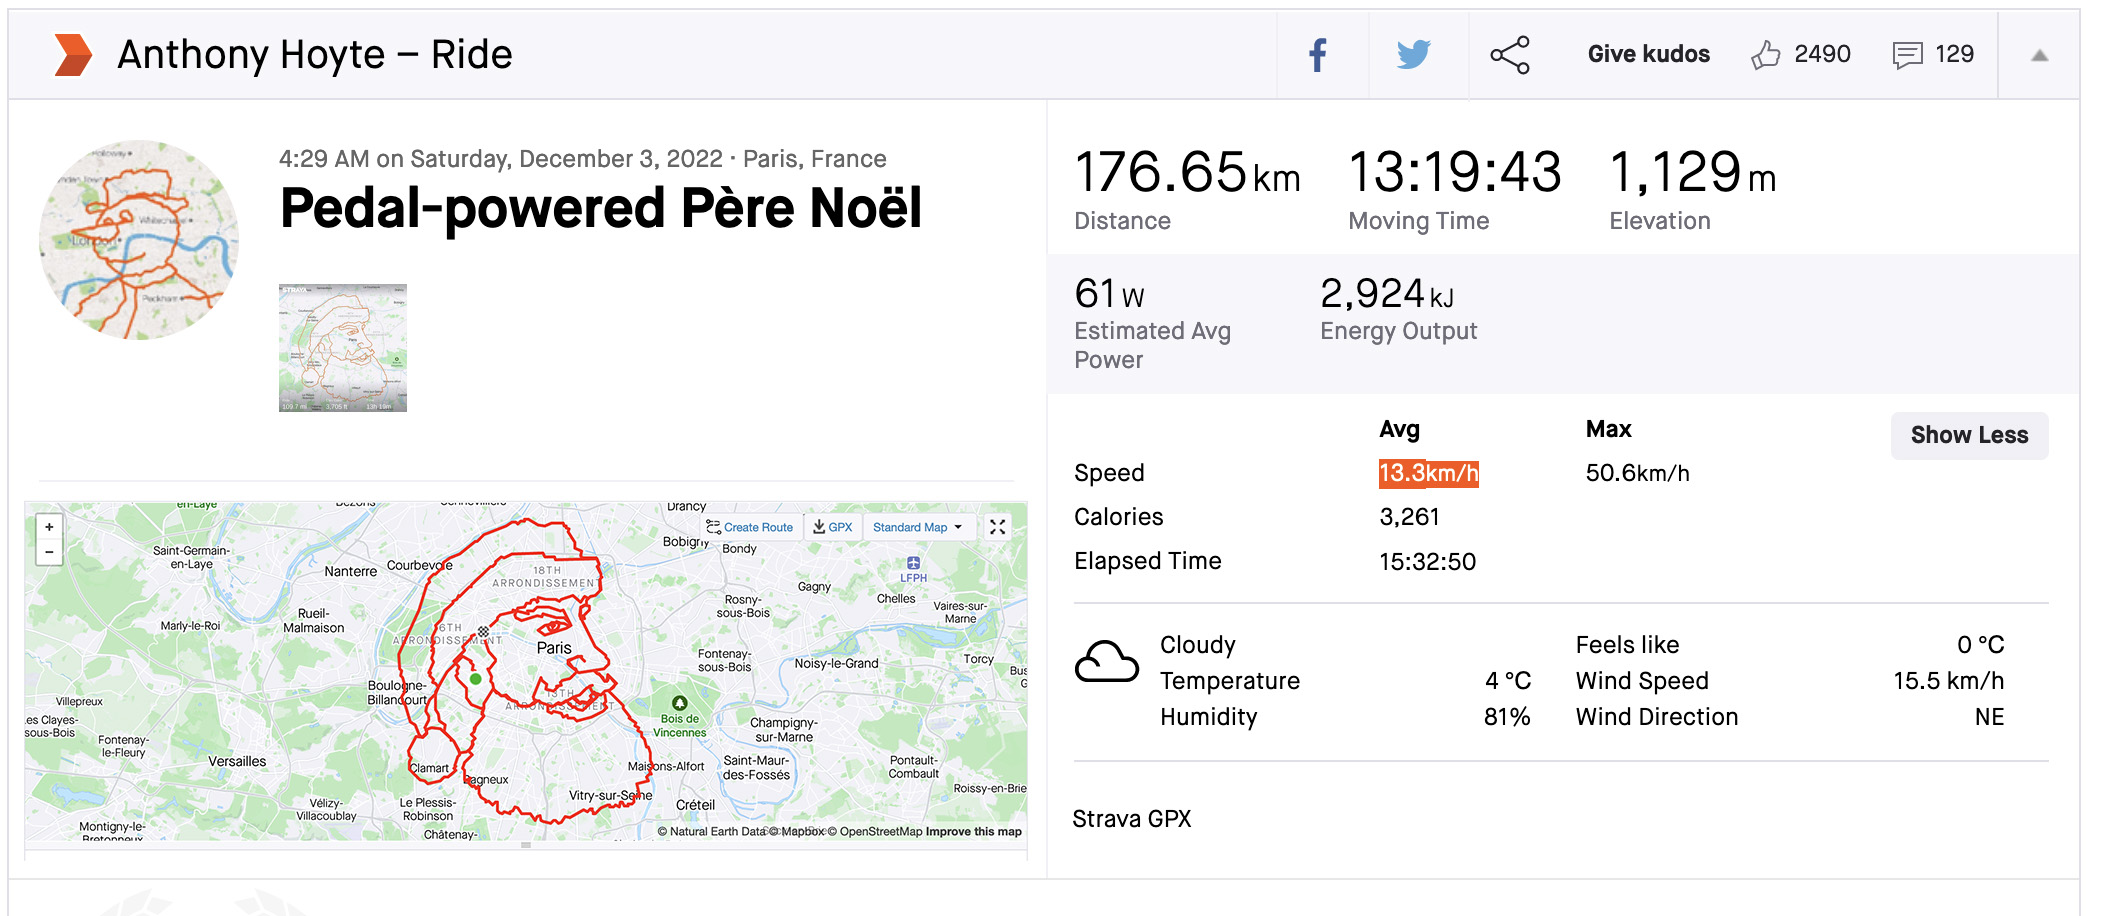Screen dimensions: 2104x916
Task: Share ride on Twitter
Action: (1413, 55)
